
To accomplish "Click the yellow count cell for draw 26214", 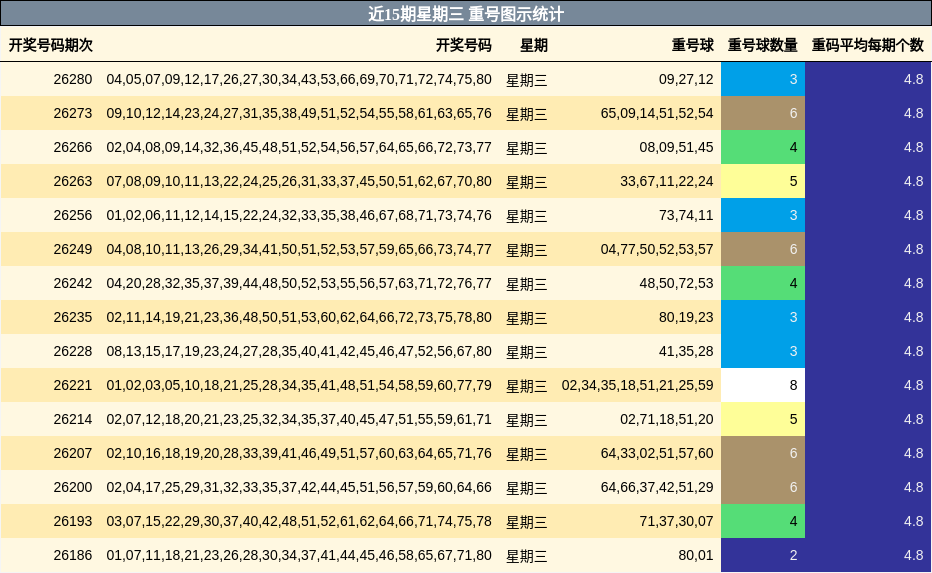I will coord(763,419).
